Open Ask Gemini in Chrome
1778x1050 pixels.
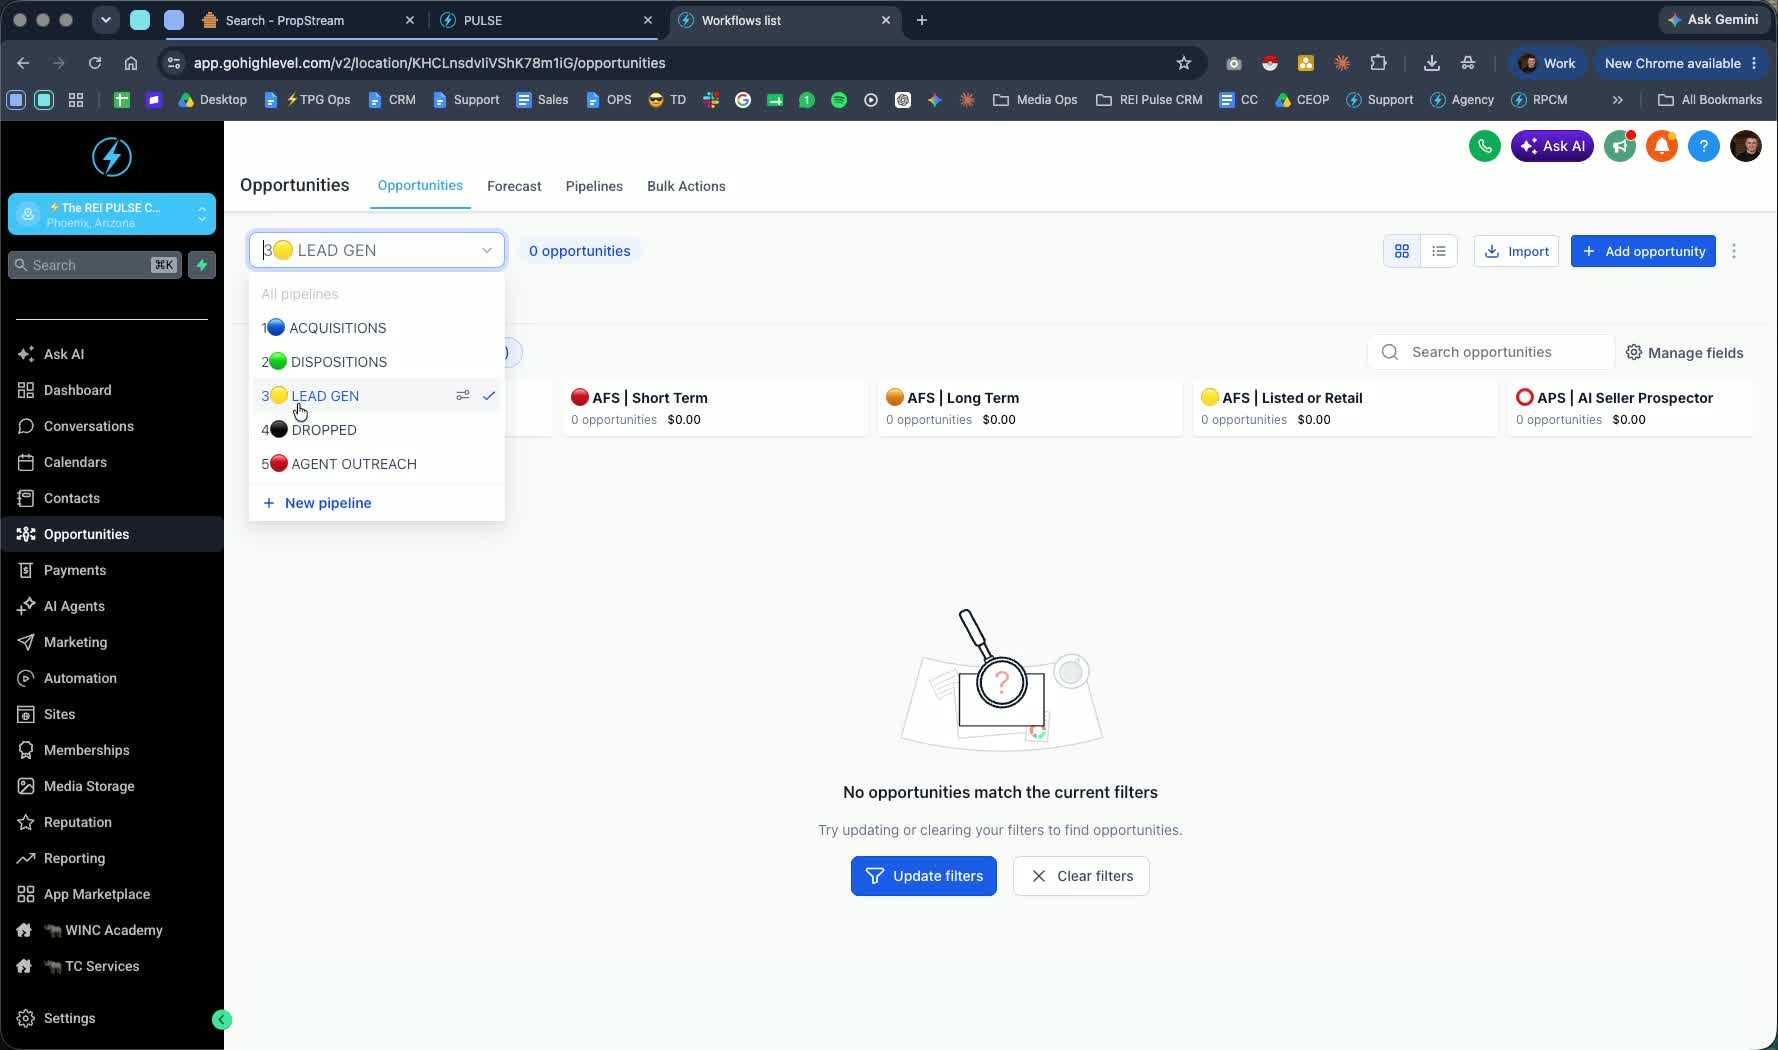click(x=1713, y=19)
